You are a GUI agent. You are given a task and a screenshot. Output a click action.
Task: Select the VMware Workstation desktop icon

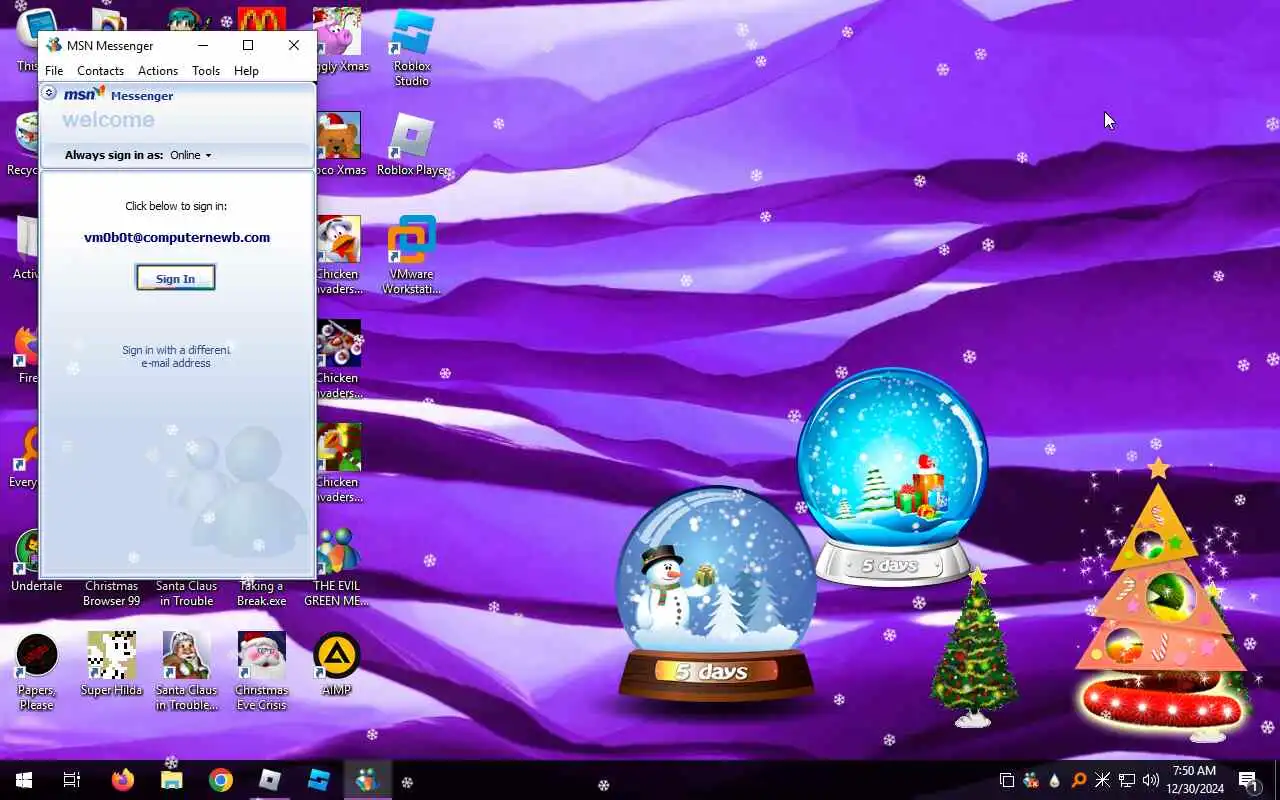(x=411, y=256)
